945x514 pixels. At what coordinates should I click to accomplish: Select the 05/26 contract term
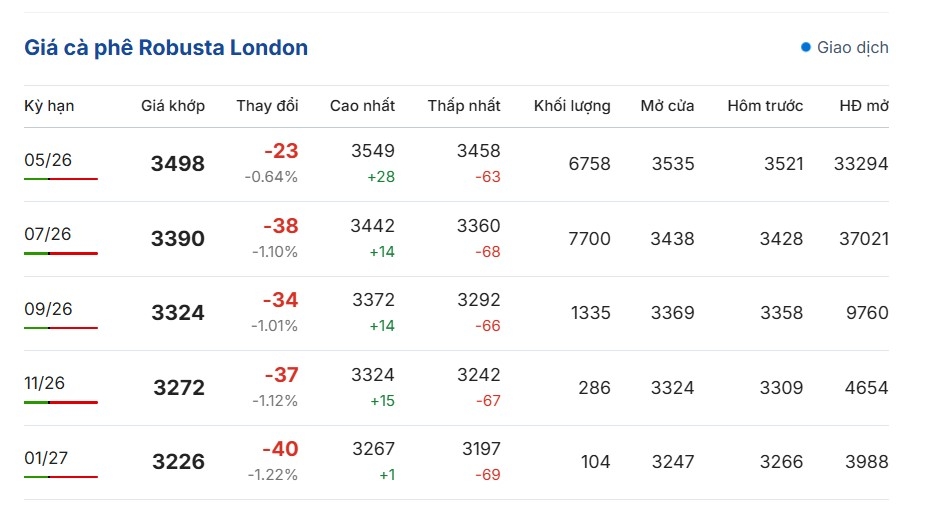click(x=48, y=160)
